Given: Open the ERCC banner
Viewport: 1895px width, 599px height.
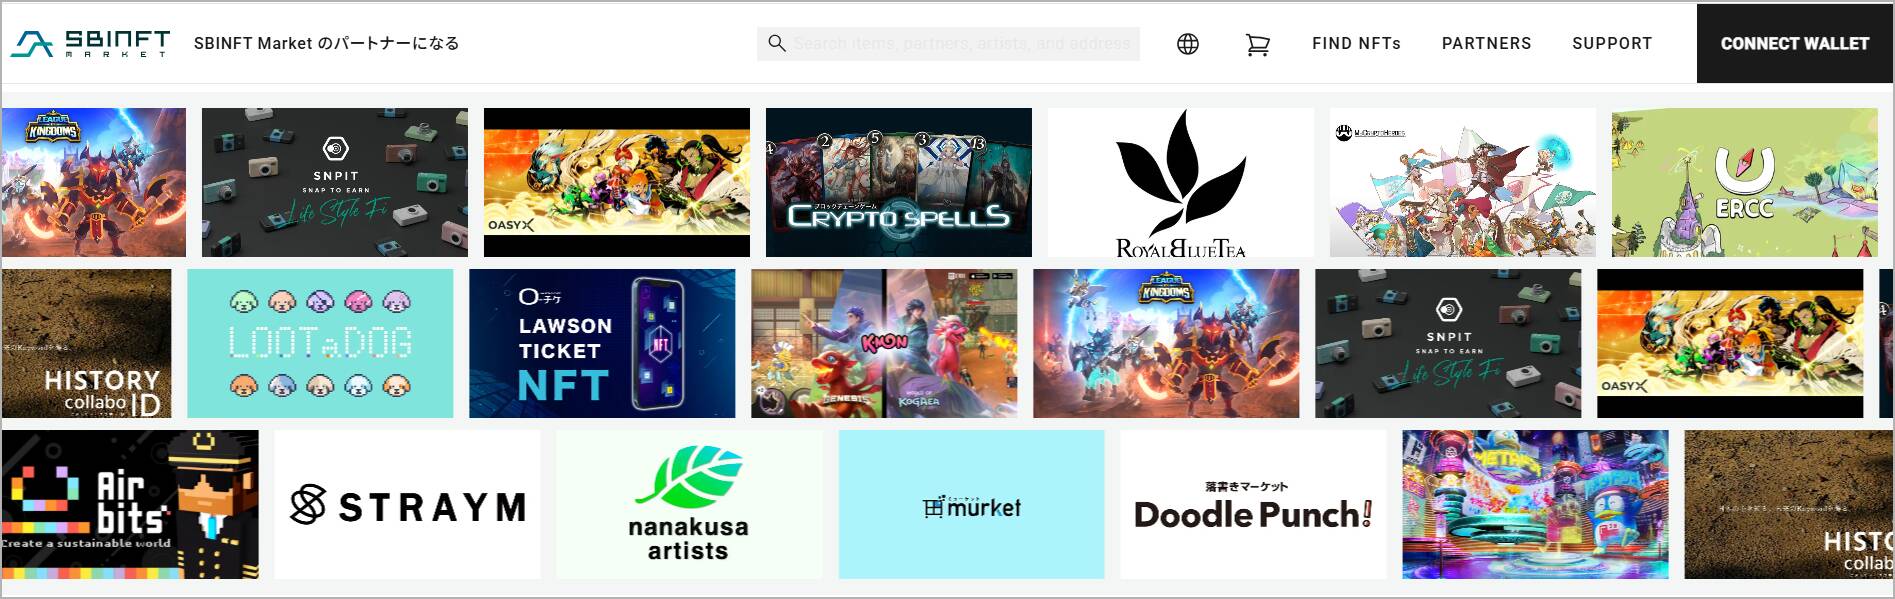Looking at the screenshot, I should 1744,182.
